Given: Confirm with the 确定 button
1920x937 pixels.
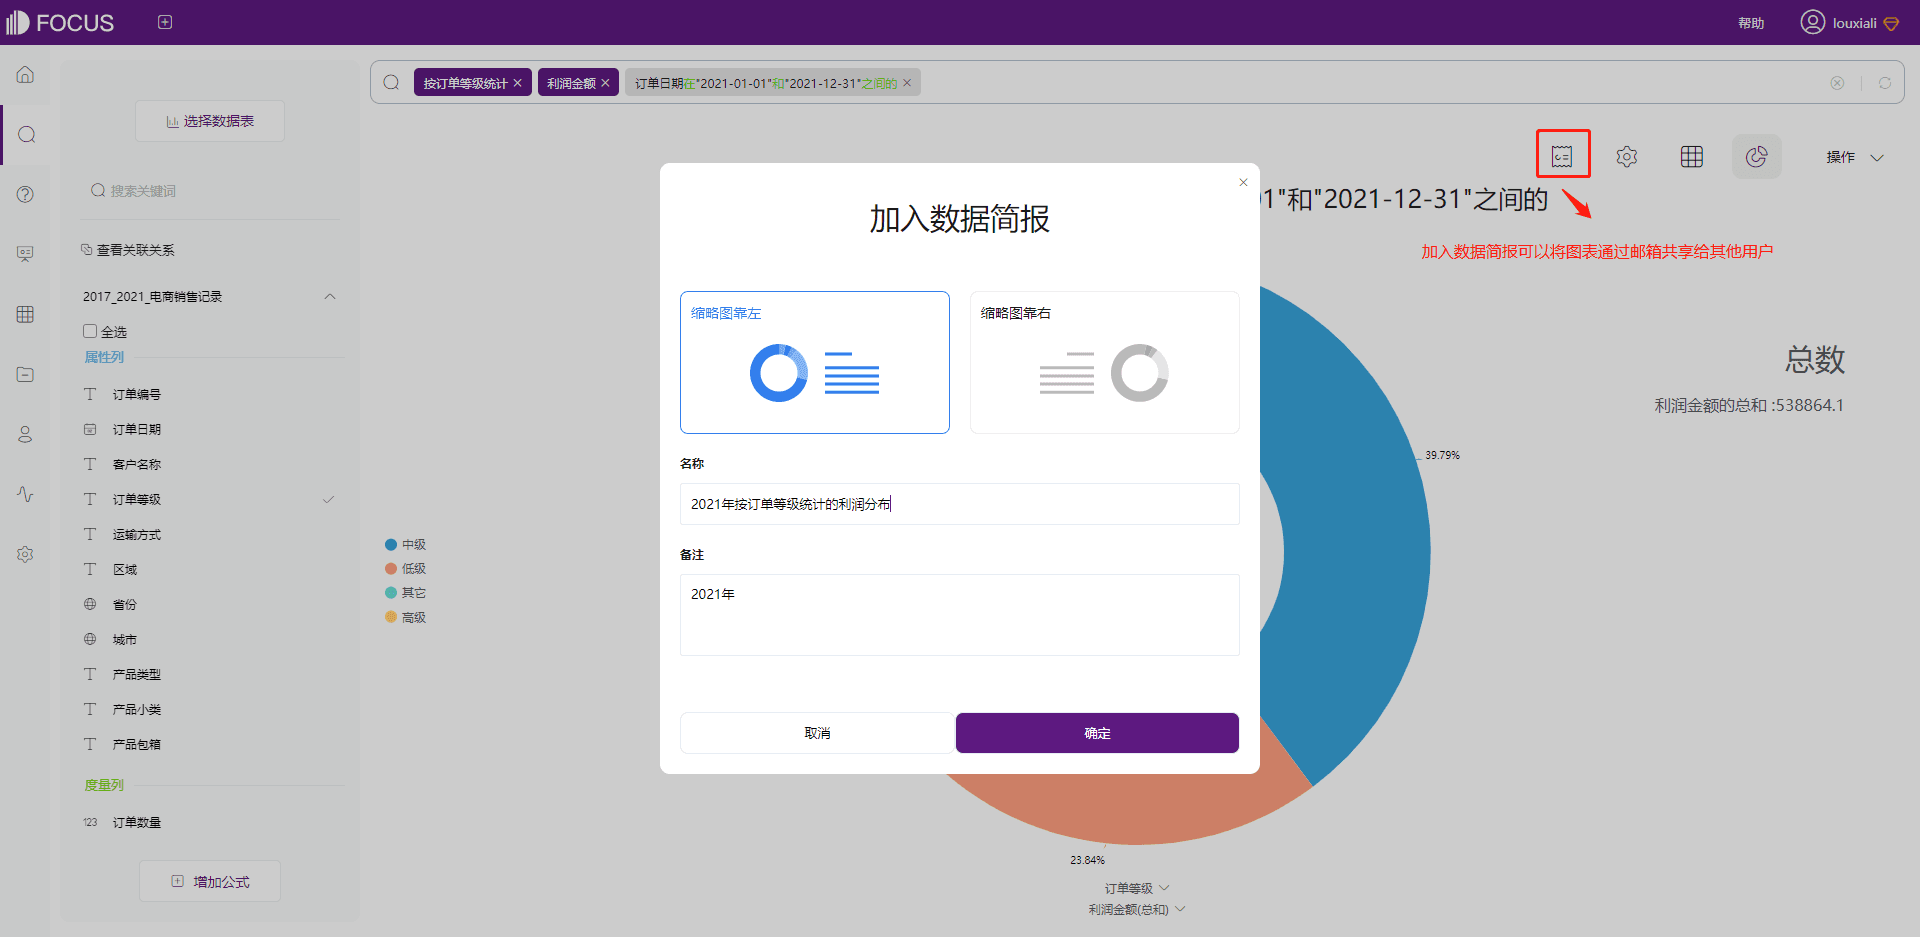Looking at the screenshot, I should click(x=1097, y=733).
